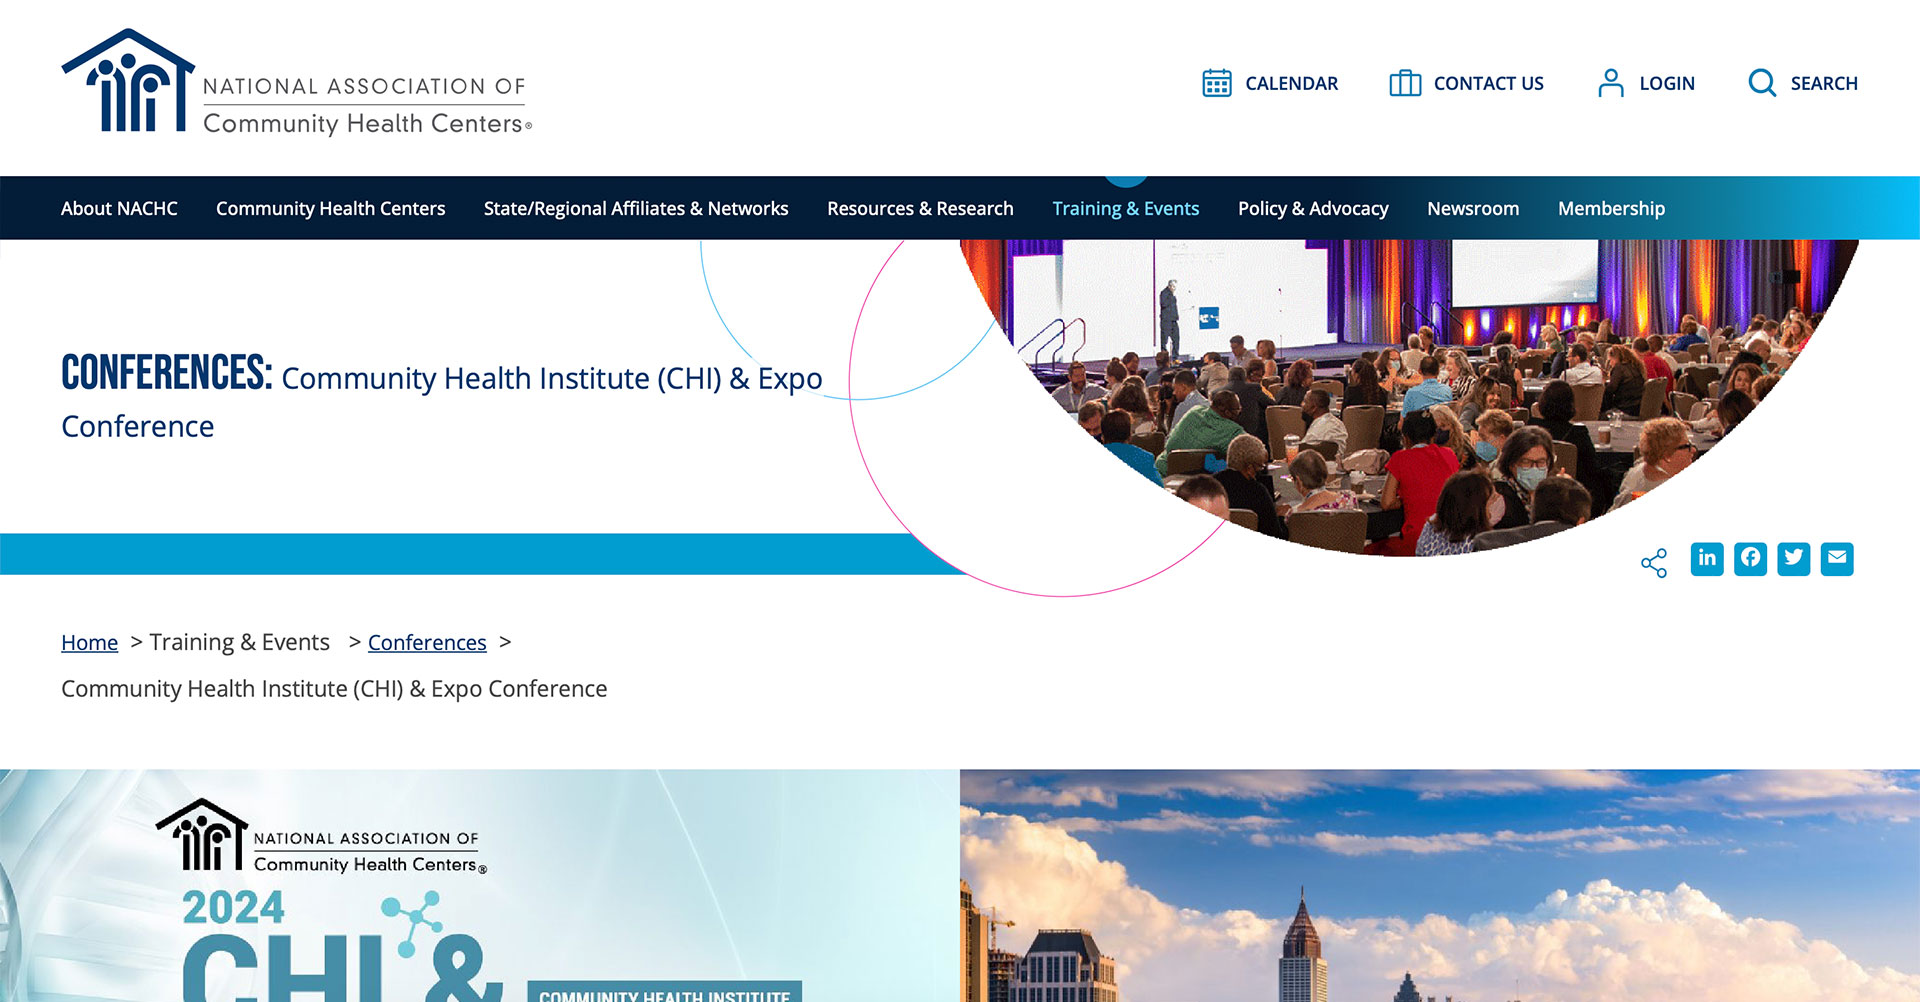
Task: Click the conference audience hero photo
Action: (x=1408, y=396)
